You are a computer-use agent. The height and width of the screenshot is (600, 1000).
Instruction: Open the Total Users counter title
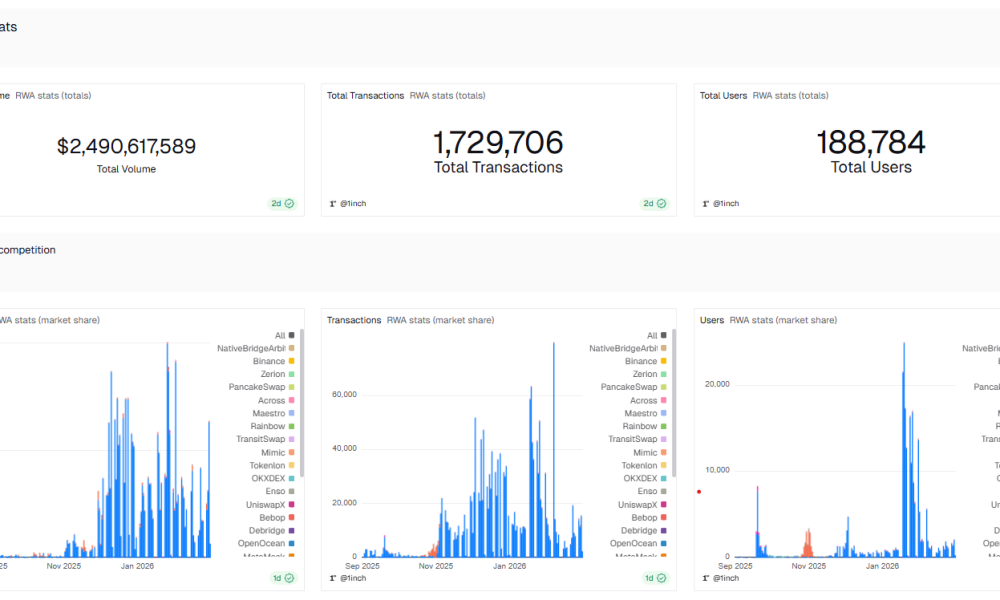[723, 96]
